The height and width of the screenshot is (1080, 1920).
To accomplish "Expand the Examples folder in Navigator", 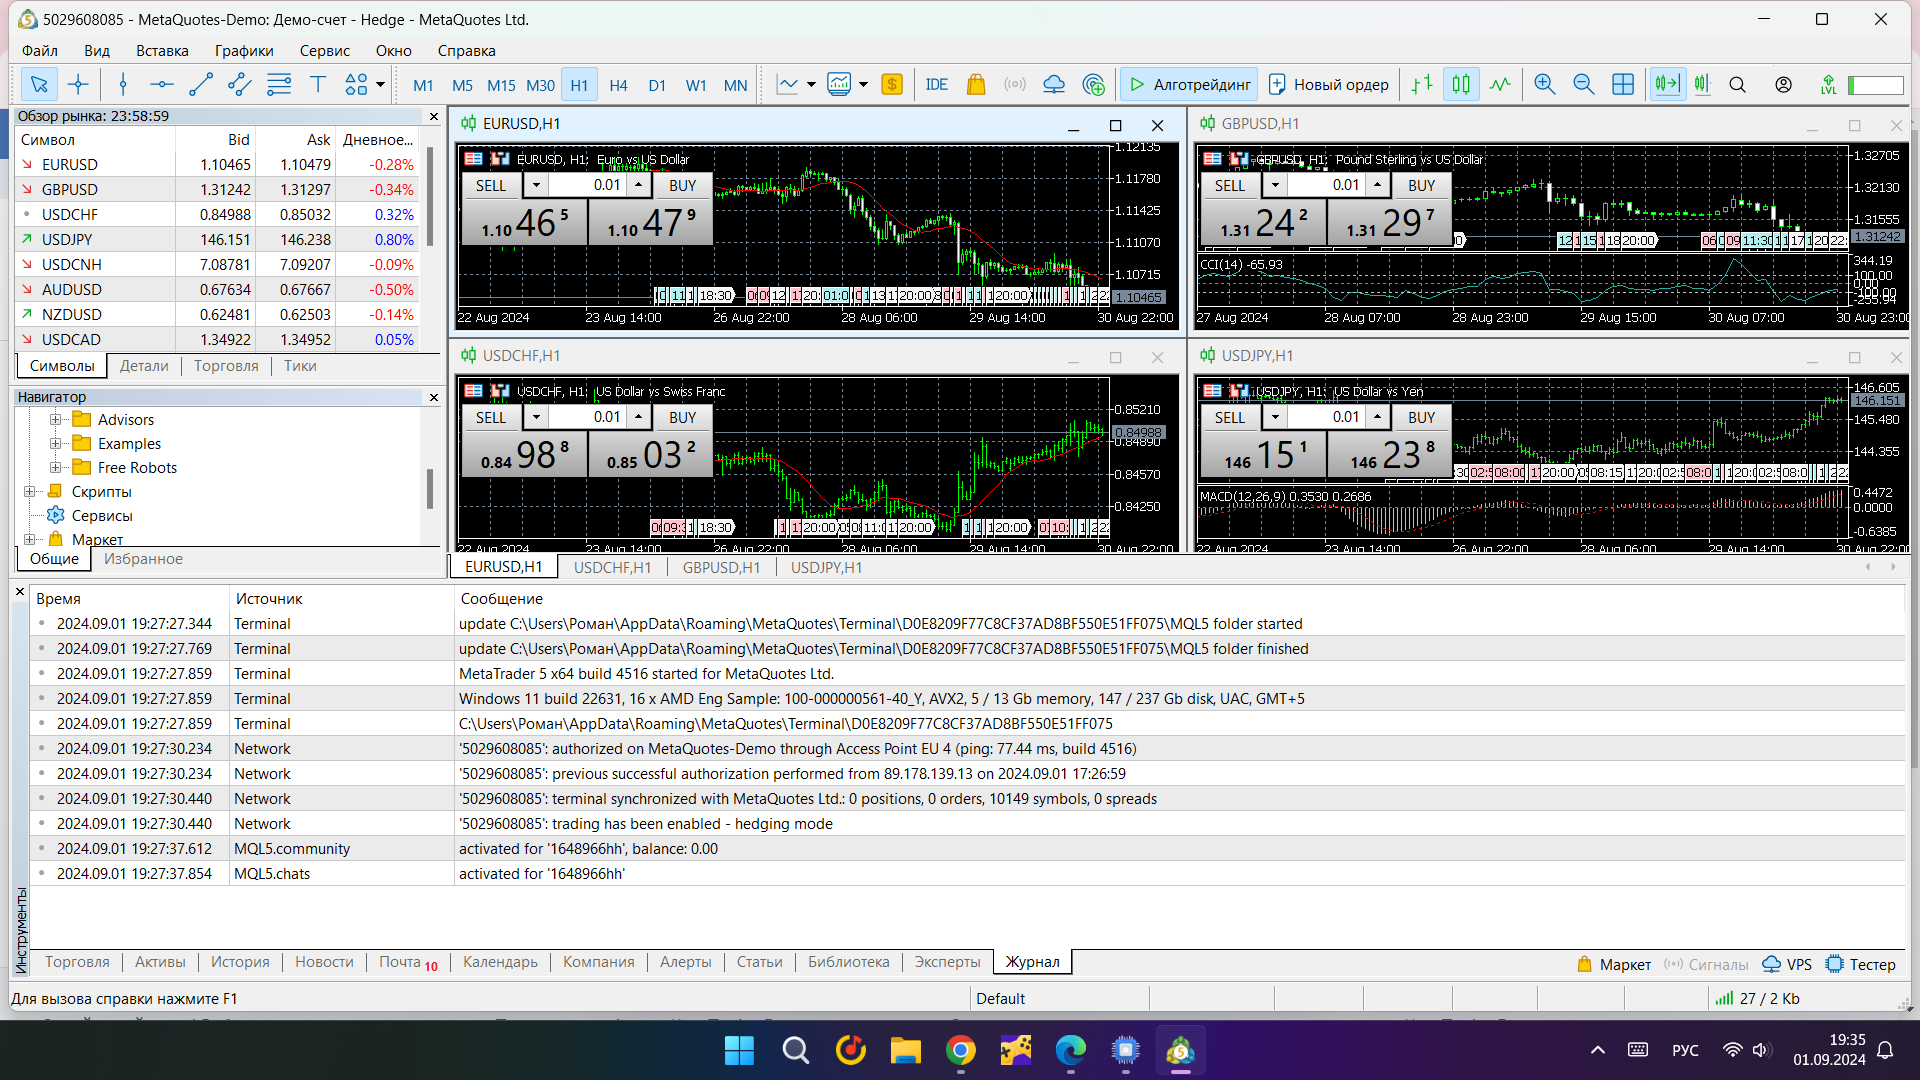I will [x=56, y=443].
